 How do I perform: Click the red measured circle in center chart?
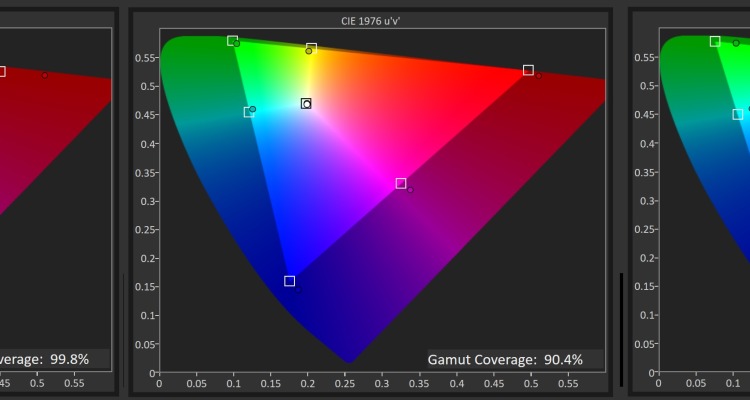coord(538,74)
